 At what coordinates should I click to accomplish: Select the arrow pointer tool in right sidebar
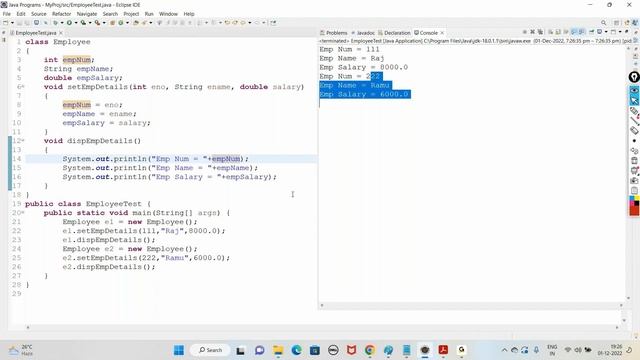(x=634, y=100)
